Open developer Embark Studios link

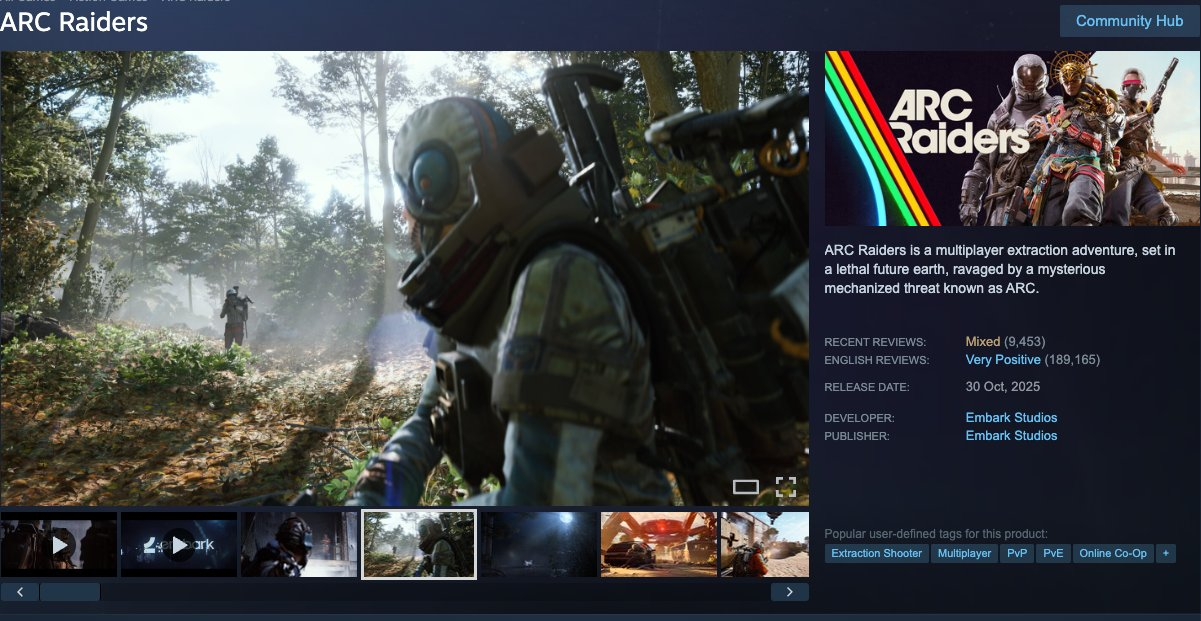tap(1011, 418)
